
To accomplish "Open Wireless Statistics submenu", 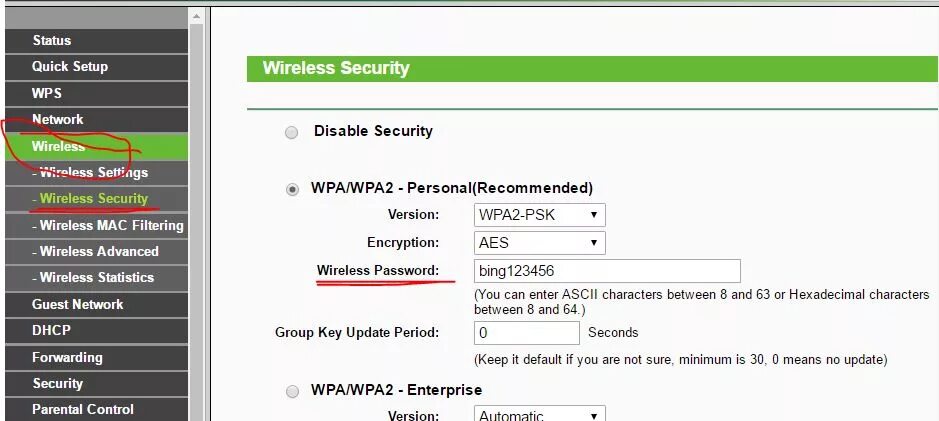I will [96, 277].
